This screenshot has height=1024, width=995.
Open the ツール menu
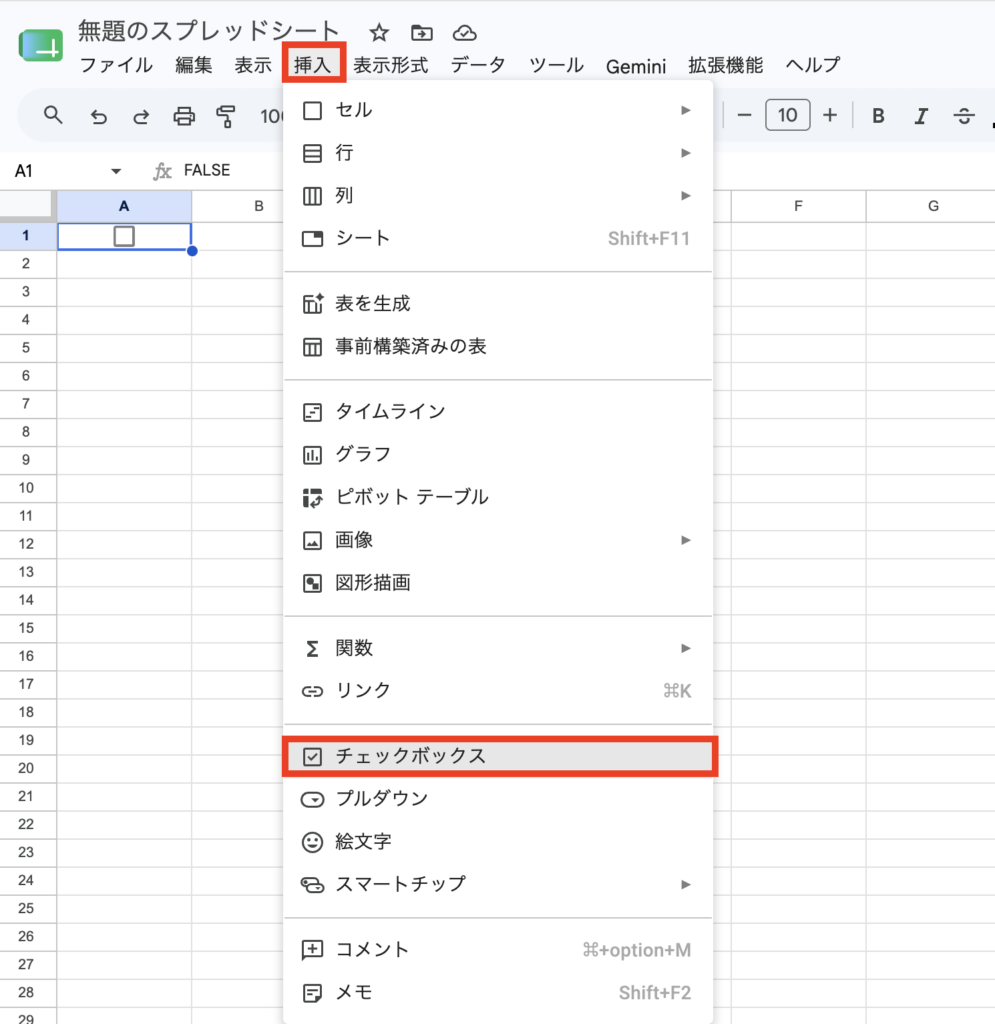556,65
